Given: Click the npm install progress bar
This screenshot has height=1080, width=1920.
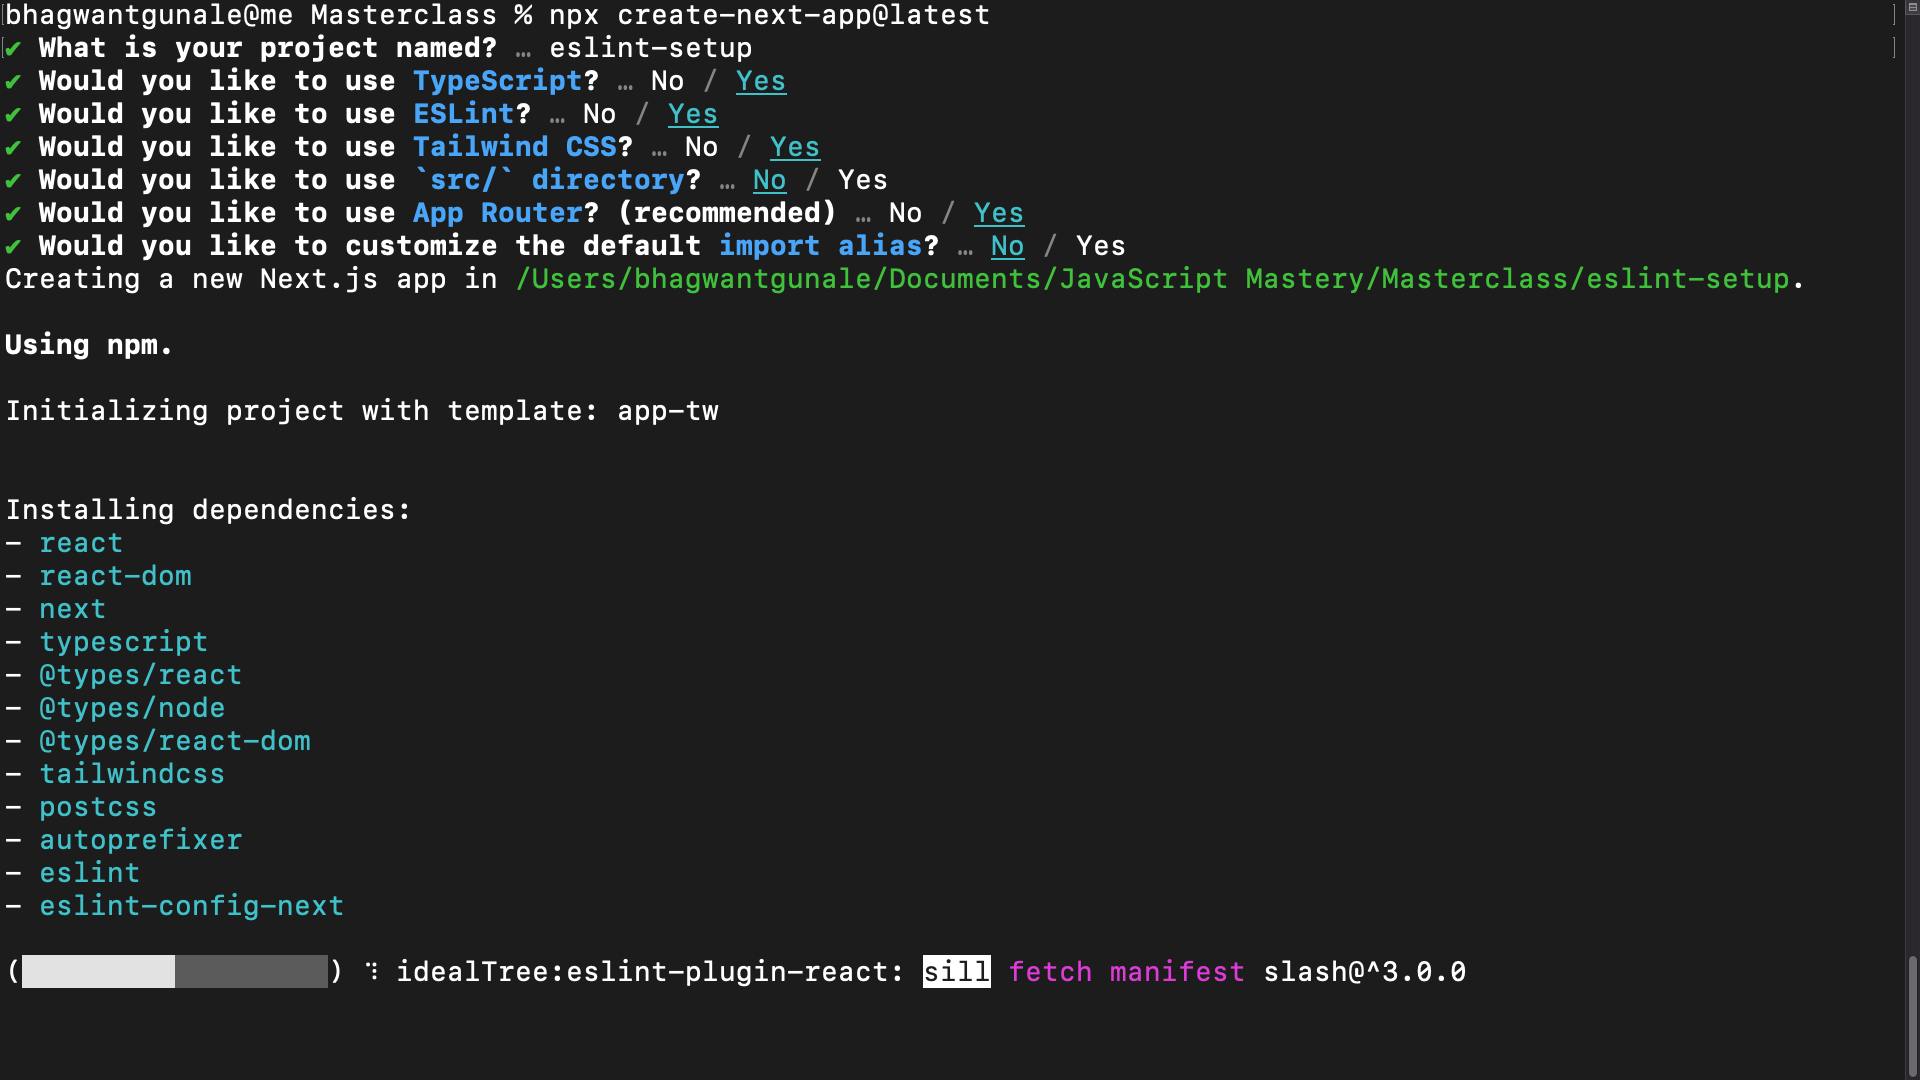Looking at the screenshot, I should pyautogui.click(x=175, y=971).
